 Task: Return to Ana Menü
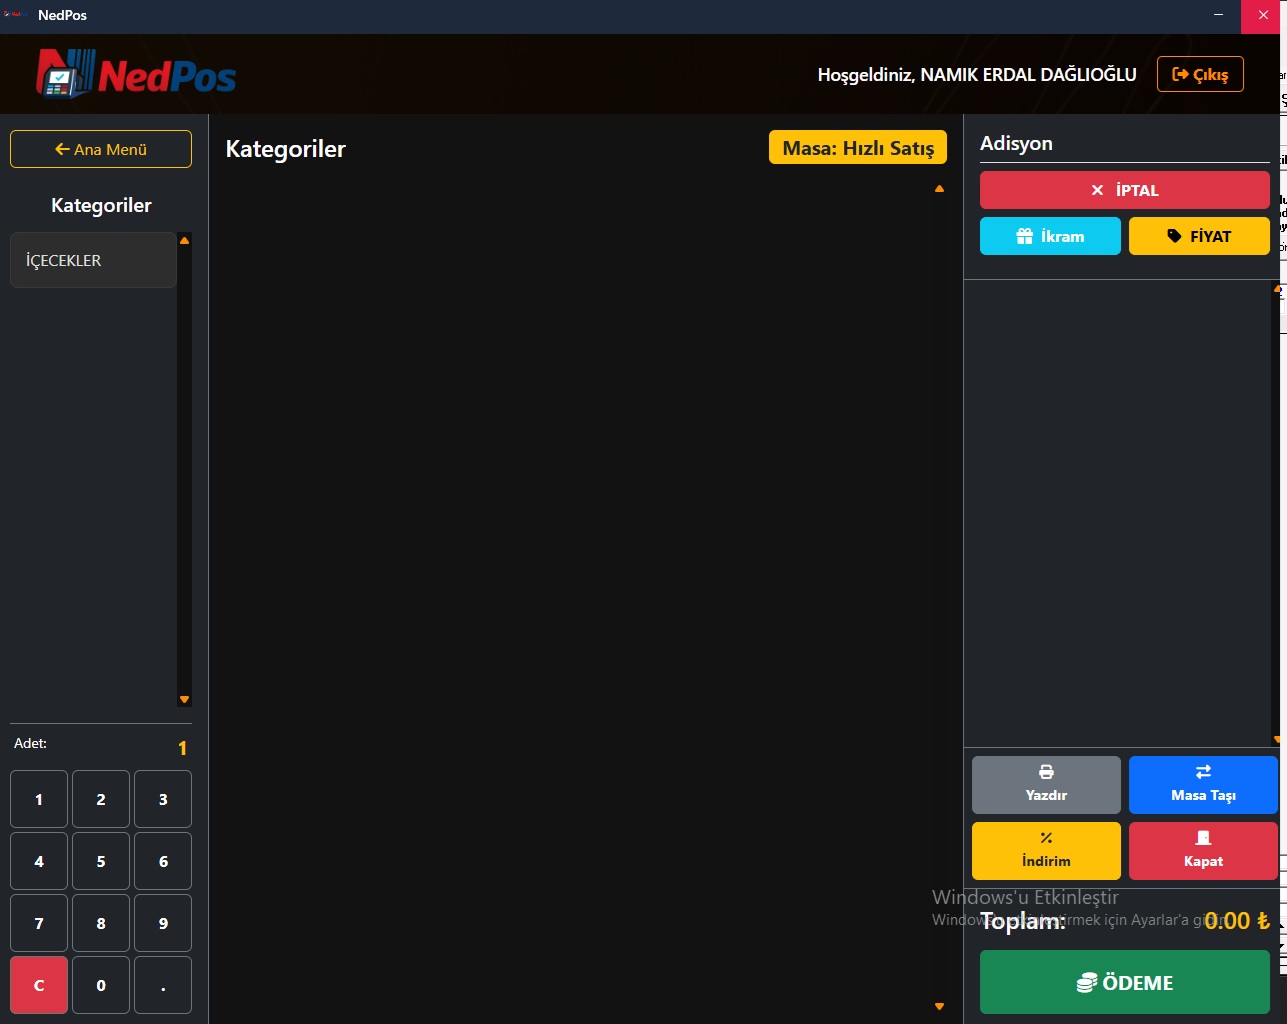tap(101, 149)
